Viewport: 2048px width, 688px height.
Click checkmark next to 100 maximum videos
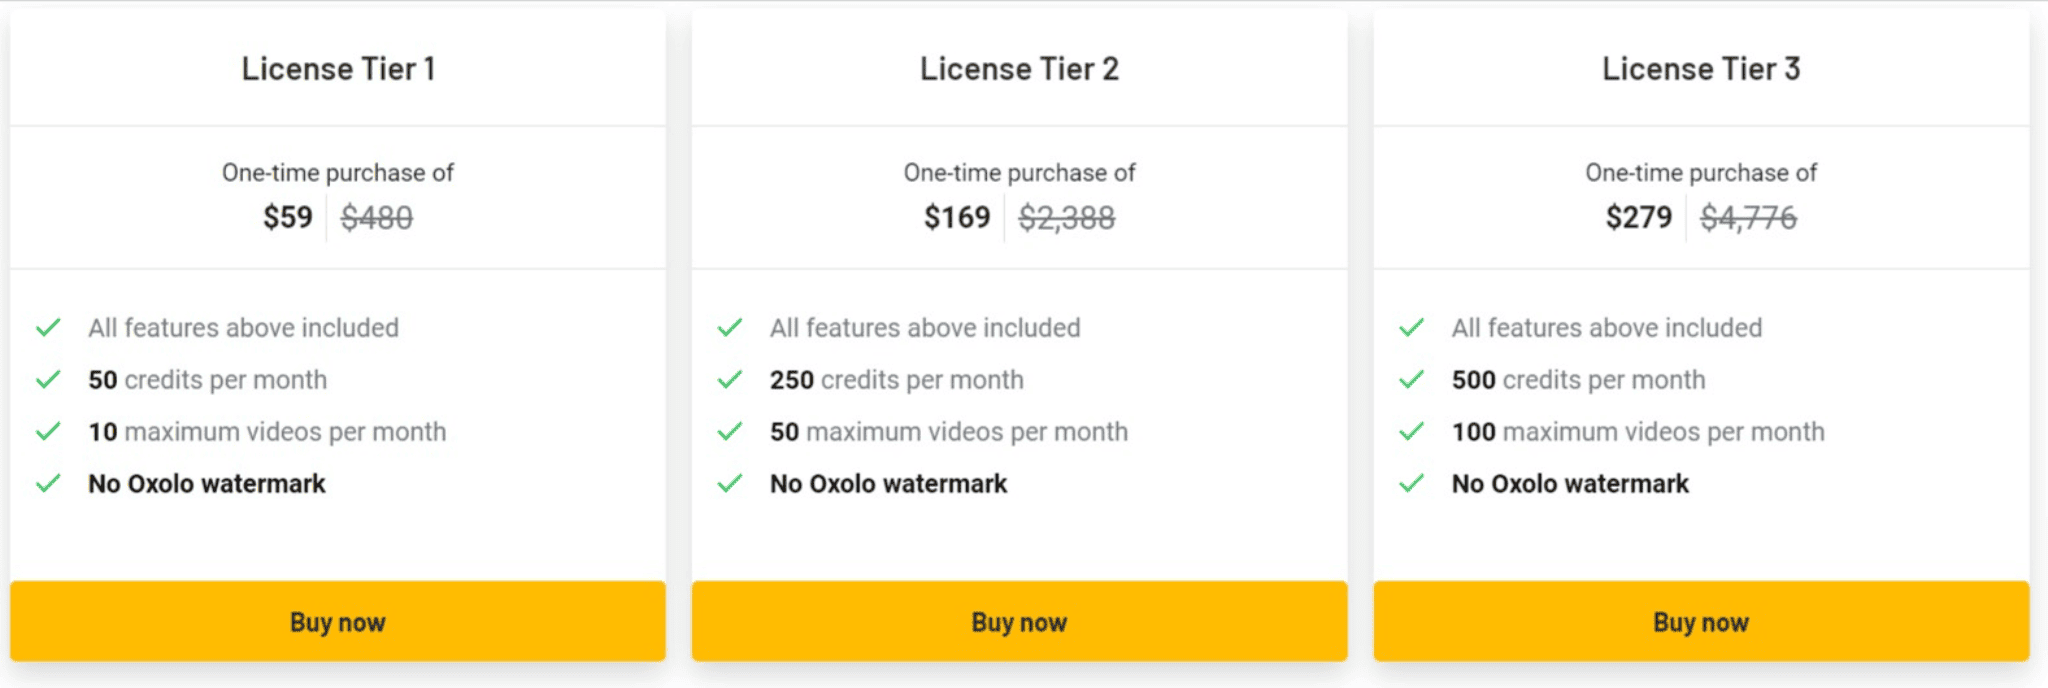pos(1412,432)
